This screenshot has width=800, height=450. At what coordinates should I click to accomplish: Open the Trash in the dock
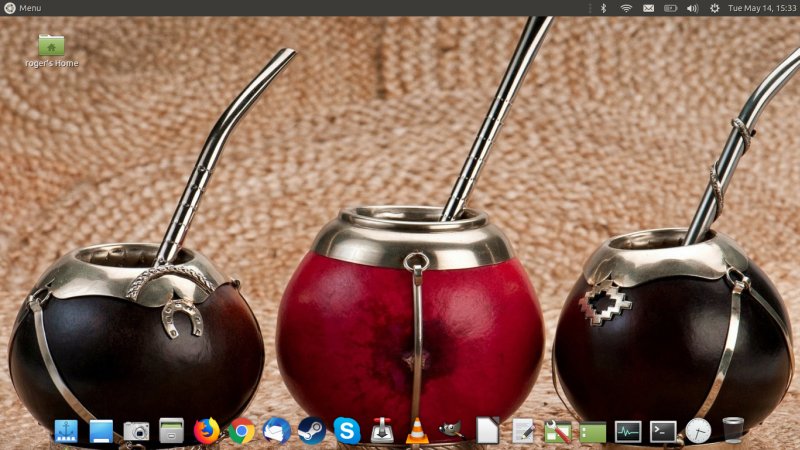733,431
